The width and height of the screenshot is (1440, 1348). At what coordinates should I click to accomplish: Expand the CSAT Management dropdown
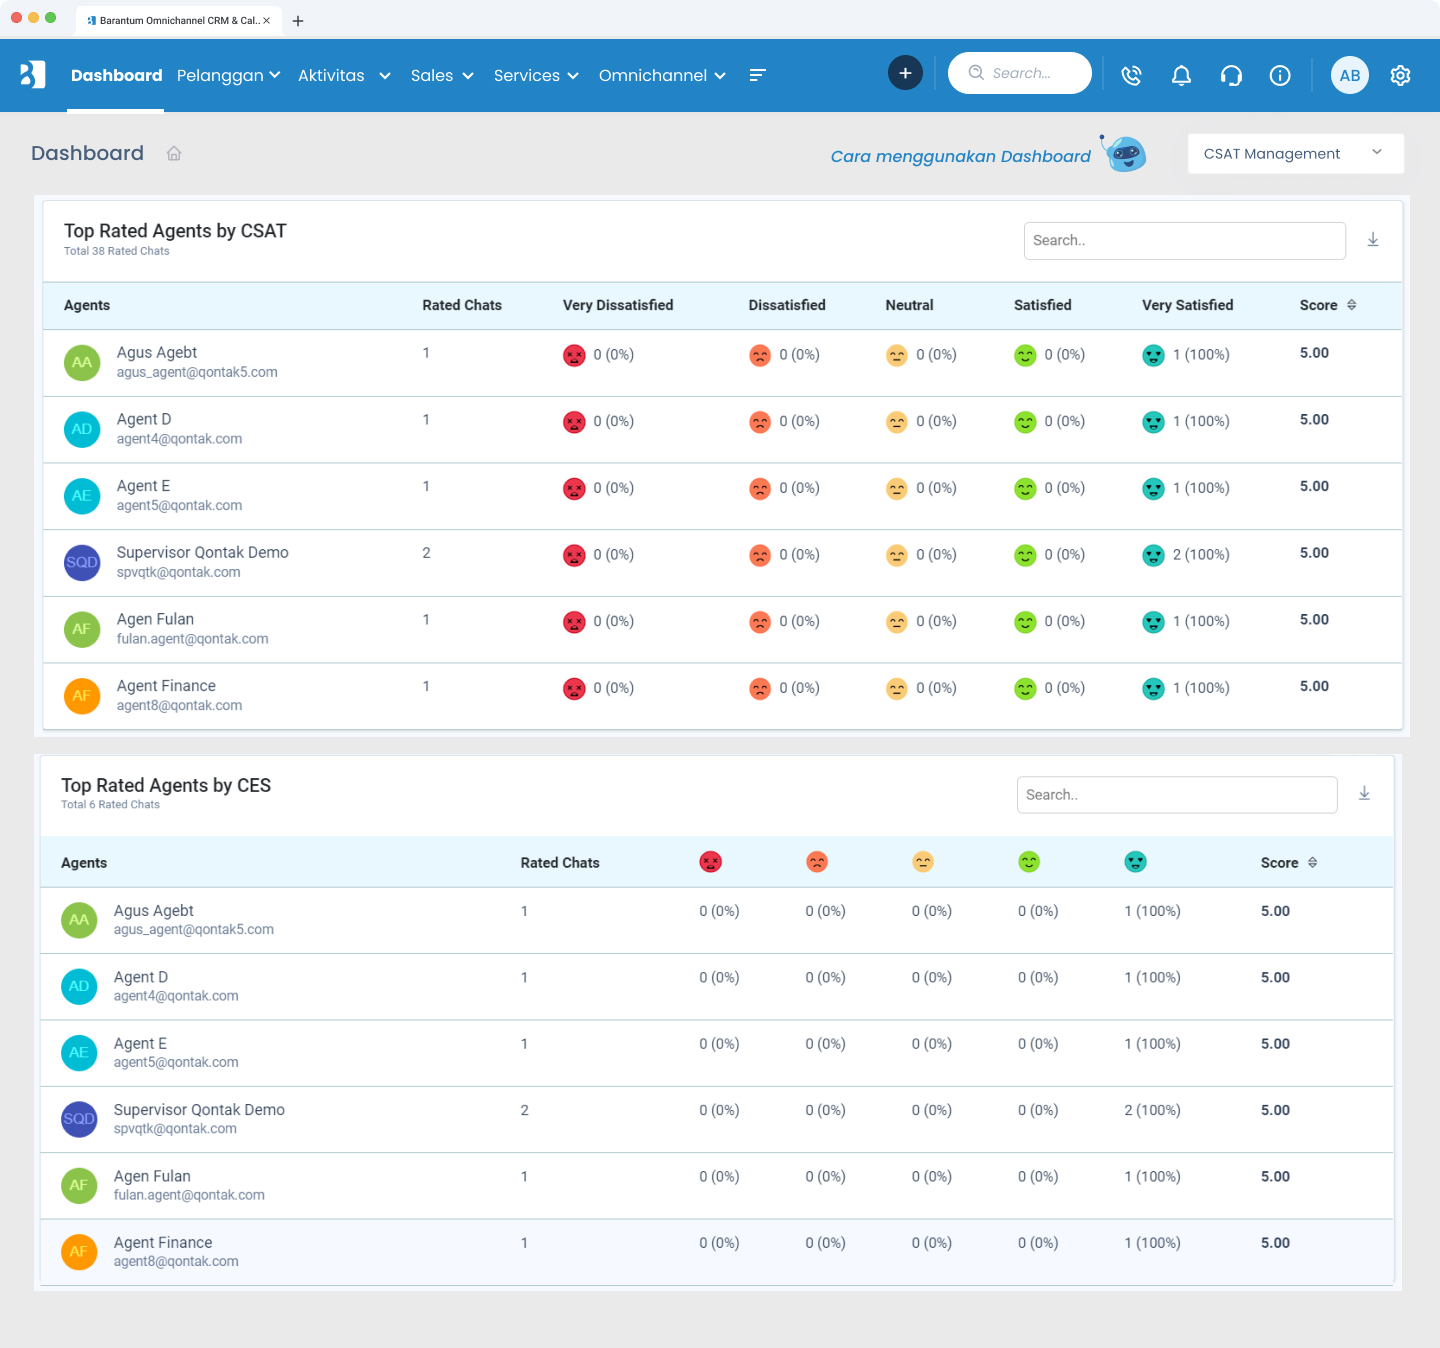tap(1295, 154)
